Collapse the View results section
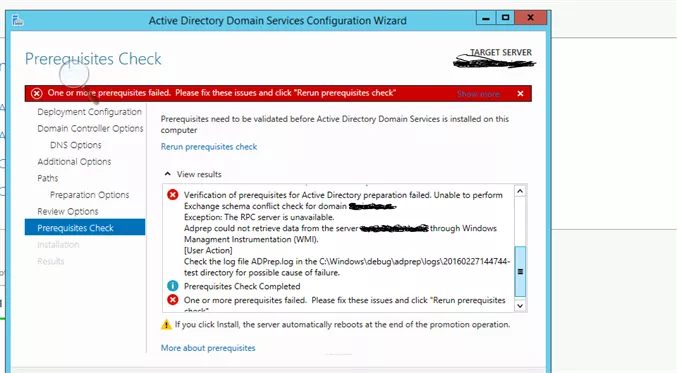The image size is (678, 373). coord(168,174)
